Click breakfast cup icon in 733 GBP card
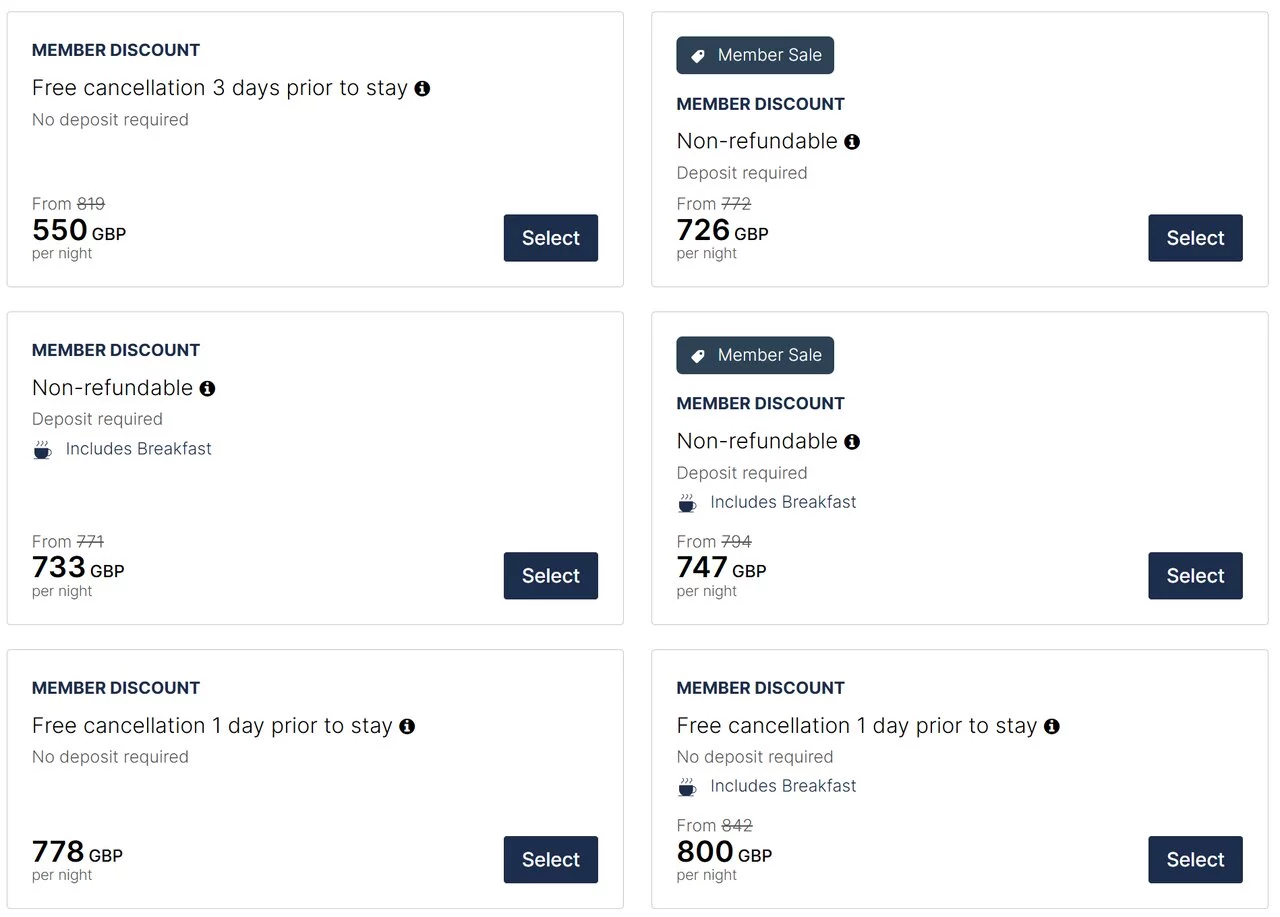 click(x=42, y=450)
